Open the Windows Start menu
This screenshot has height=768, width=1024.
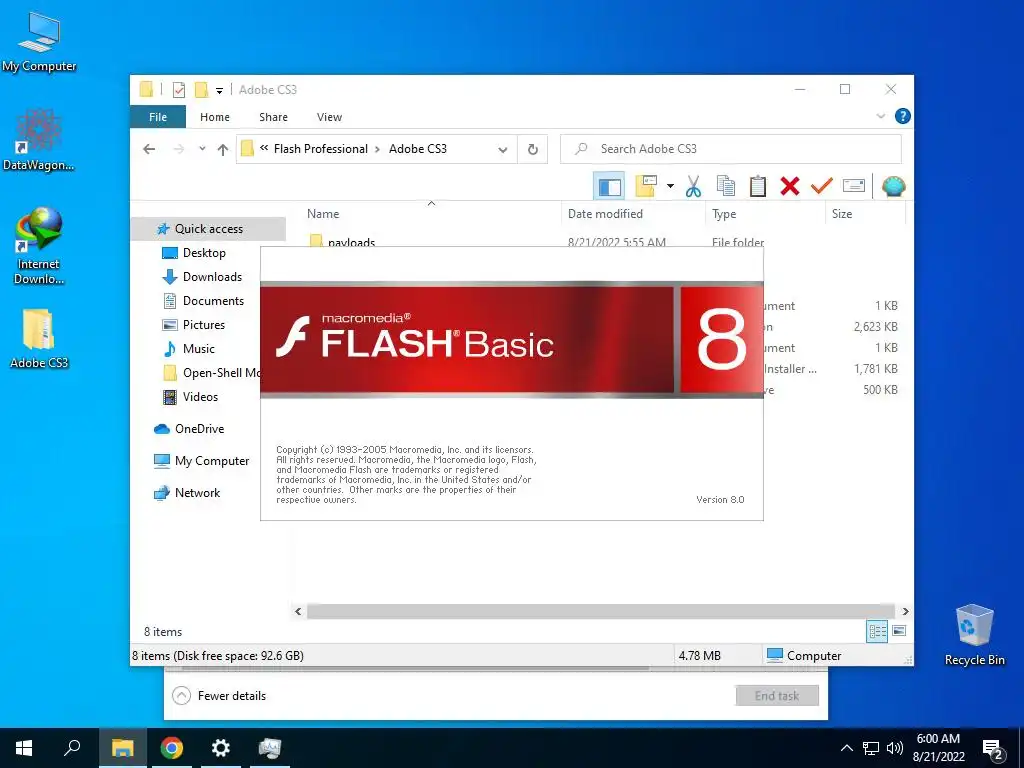[24, 748]
